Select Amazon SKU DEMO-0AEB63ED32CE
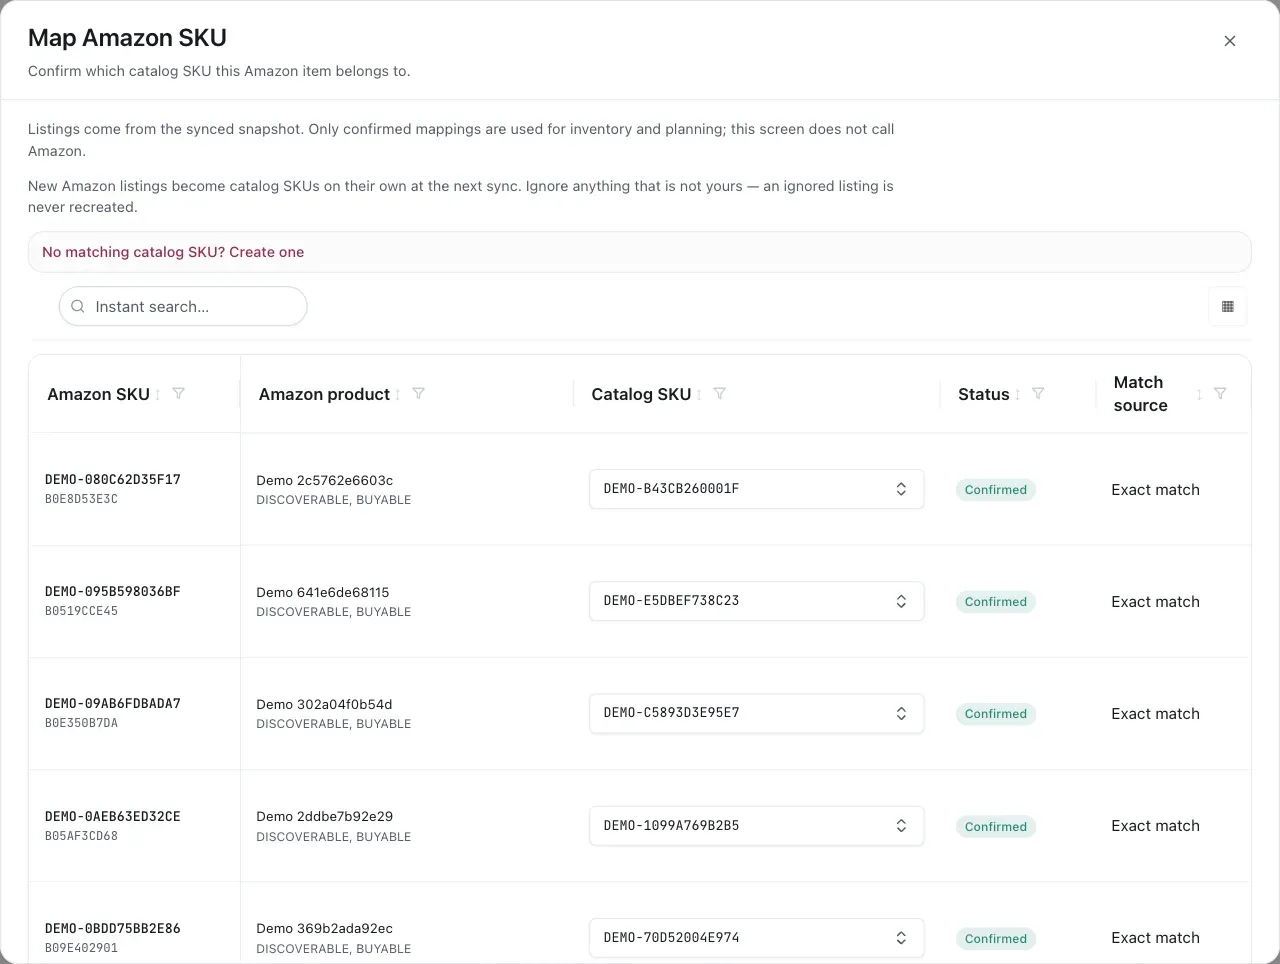 (113, 817)
